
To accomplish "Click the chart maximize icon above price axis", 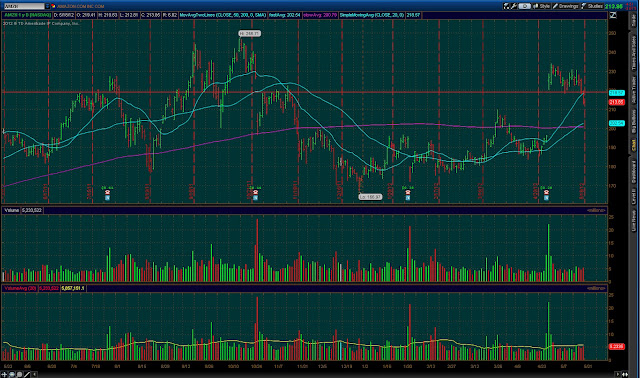I will (613, 15).
